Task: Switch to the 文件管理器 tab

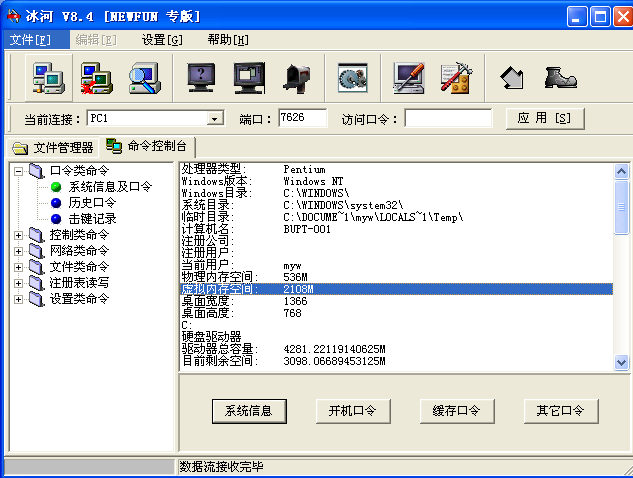Action: pyautogui.click(x=53, y=148)
